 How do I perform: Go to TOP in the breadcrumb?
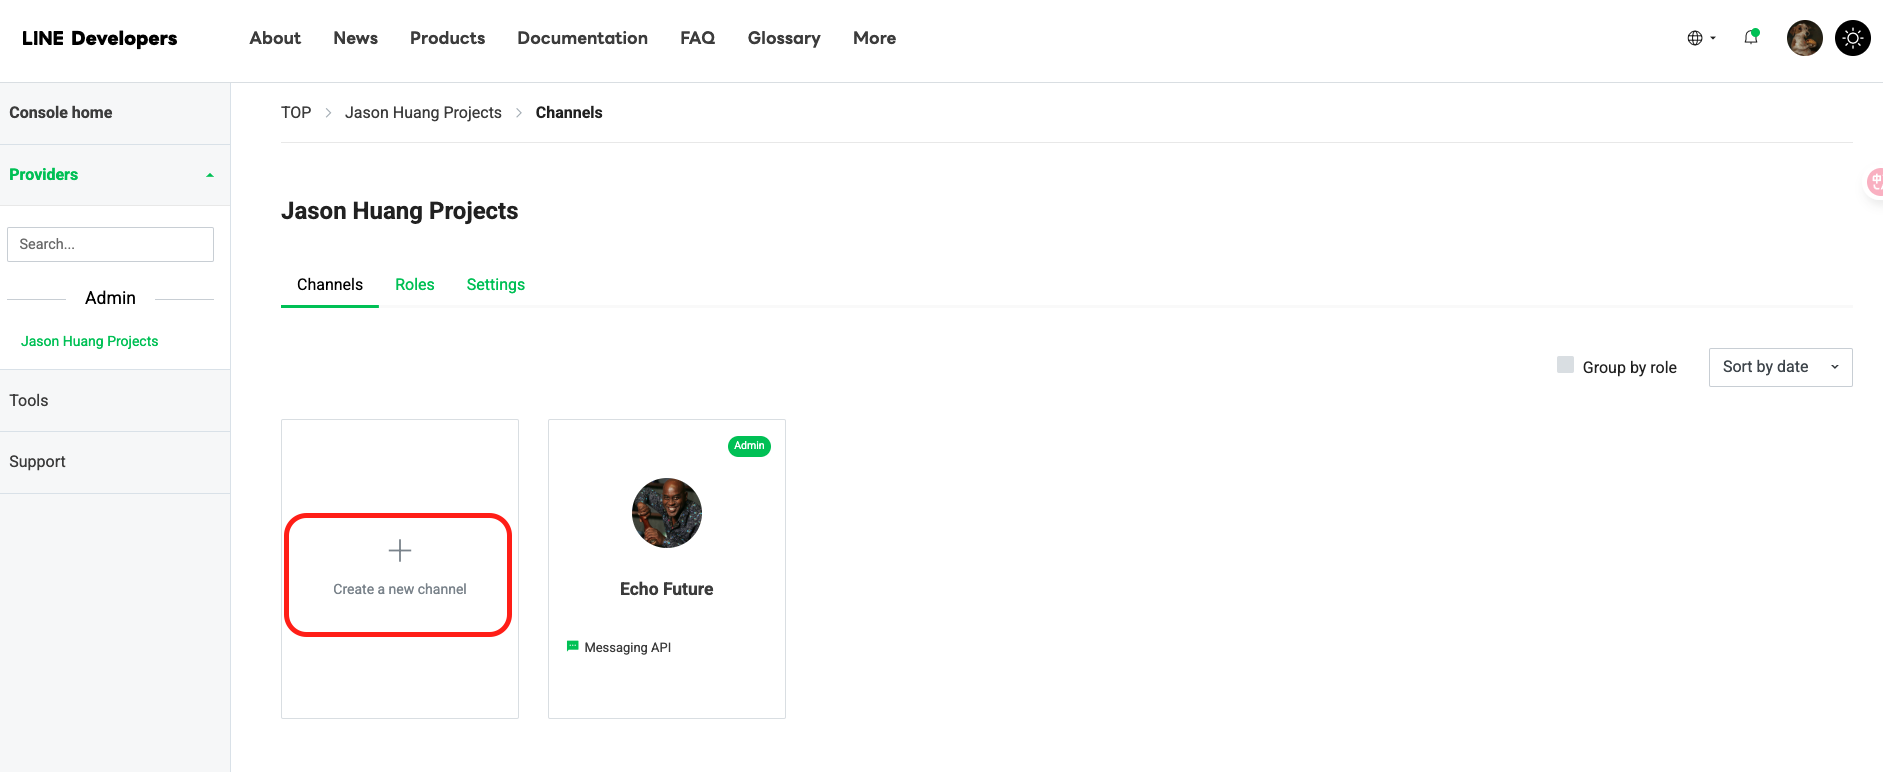pyautogui.click(x=296, y=113)
